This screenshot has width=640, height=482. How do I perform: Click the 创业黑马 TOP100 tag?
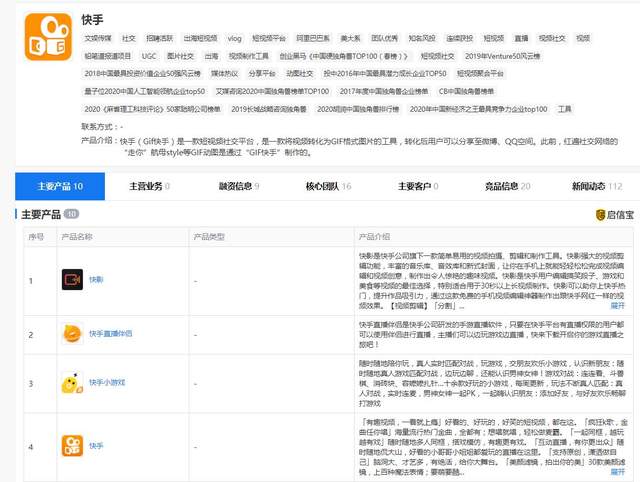(344, 56)
